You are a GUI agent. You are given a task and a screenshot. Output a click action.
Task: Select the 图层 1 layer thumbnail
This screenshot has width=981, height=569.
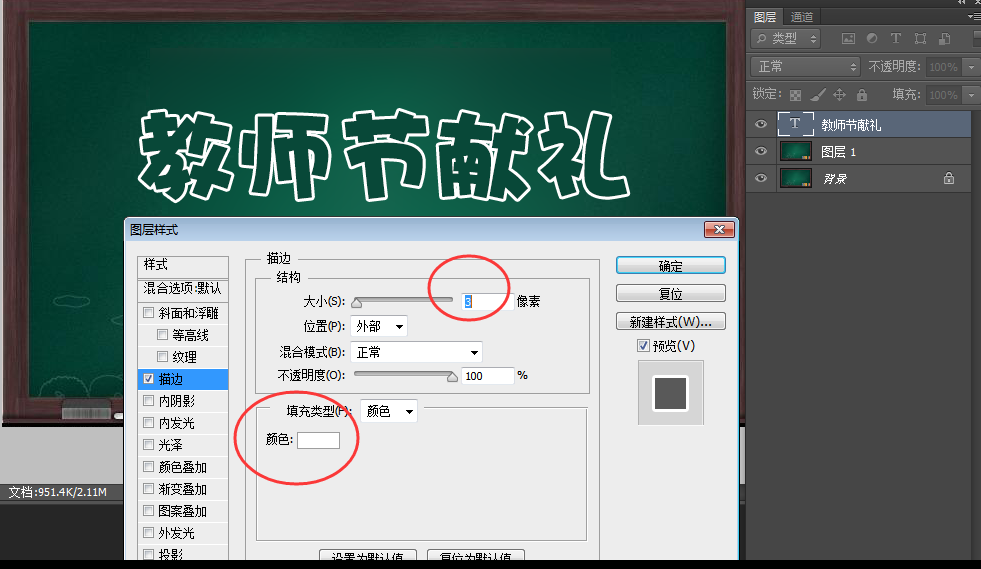coord(796,151)
